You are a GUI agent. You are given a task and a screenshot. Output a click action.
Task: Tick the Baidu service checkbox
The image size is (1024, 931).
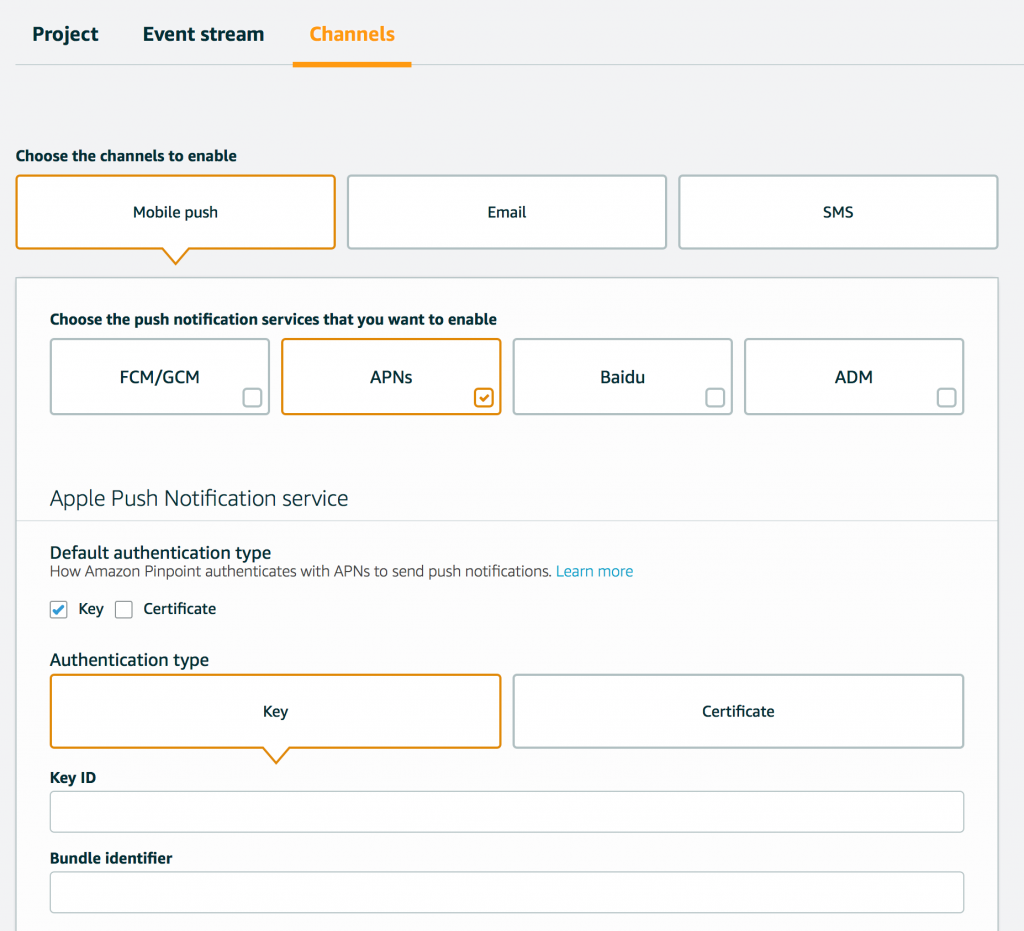click(x=715, y=398)
